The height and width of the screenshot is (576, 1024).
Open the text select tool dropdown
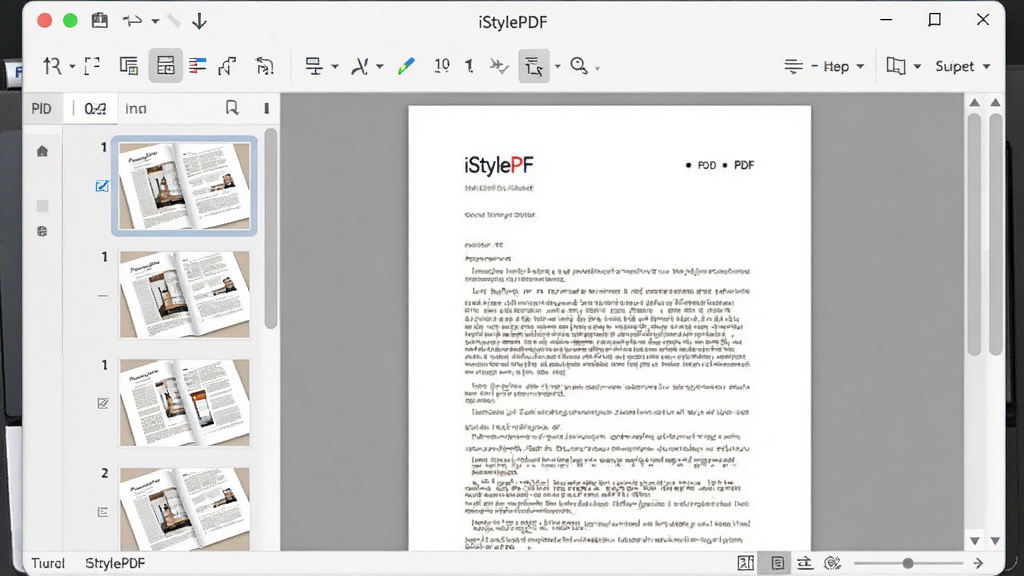point(557,67)
